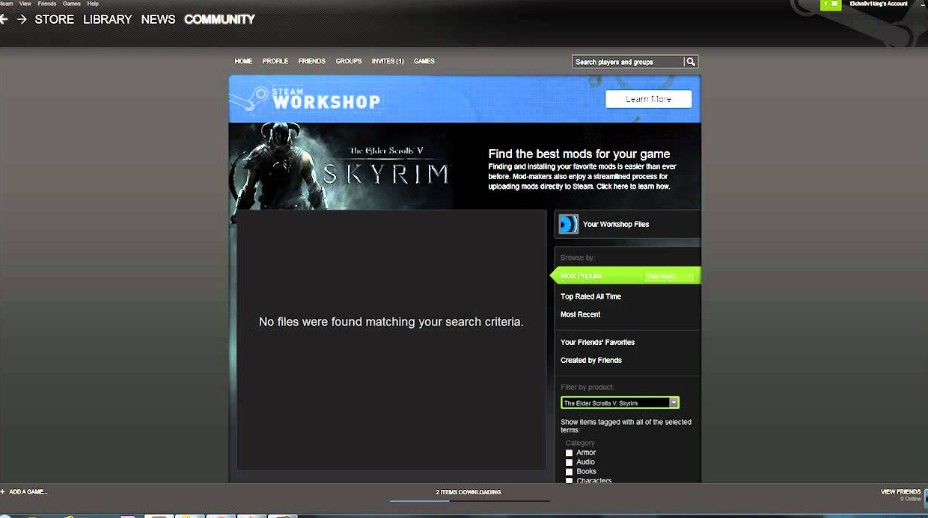Click the No files were found message
The width and height of the screenshot is (928, 518).
click(391, 322)
